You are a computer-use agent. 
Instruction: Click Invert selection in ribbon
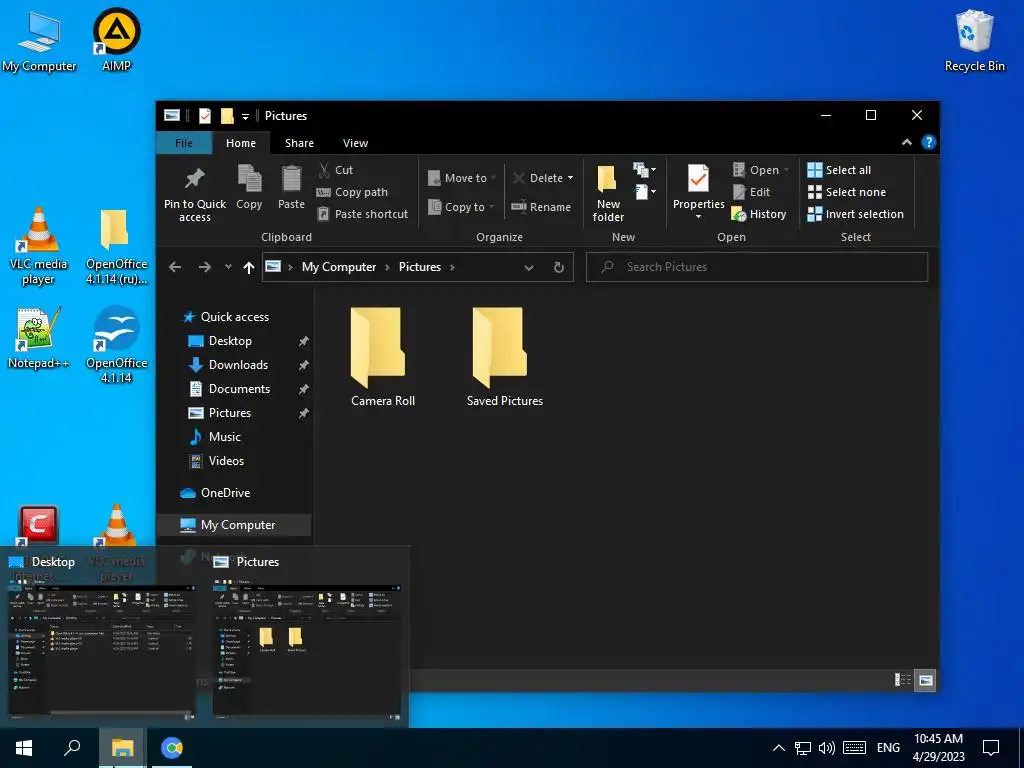(856, 214)
